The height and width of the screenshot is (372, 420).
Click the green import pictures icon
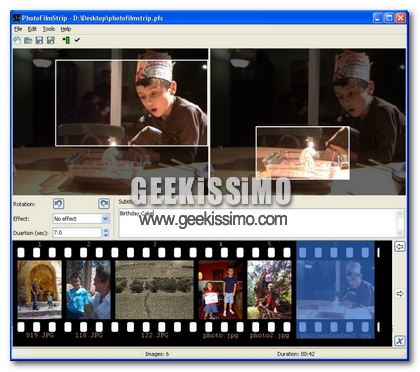pyautogui.click(x=66, y=40)
